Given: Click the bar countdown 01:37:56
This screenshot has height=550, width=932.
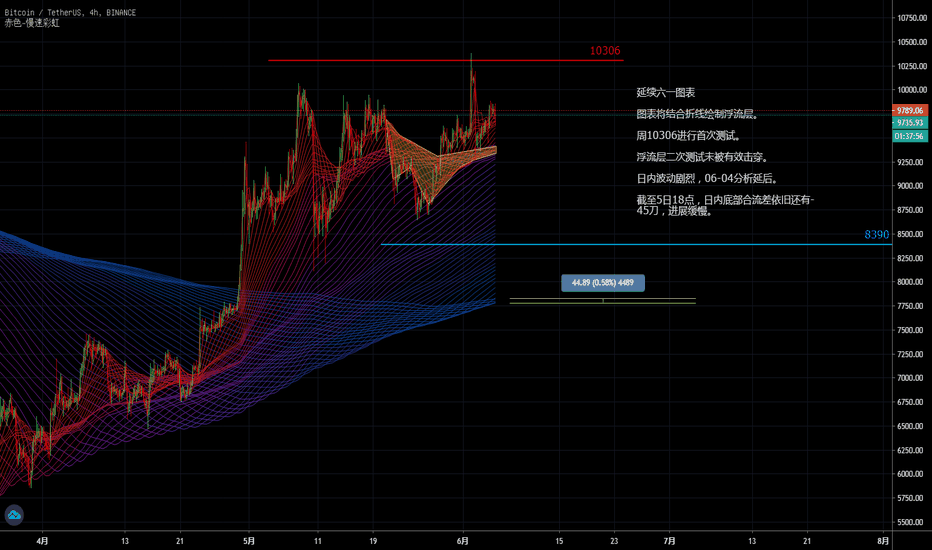Looking at the screenshot, I should pyautogui.click(x=909, y=136).
